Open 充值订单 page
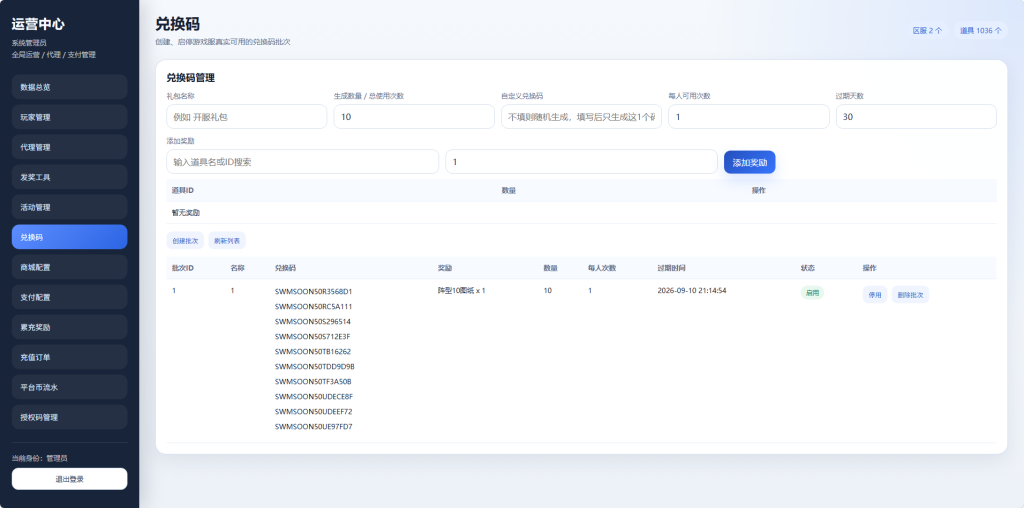1024x508 pixels. [x=69, y=357]
